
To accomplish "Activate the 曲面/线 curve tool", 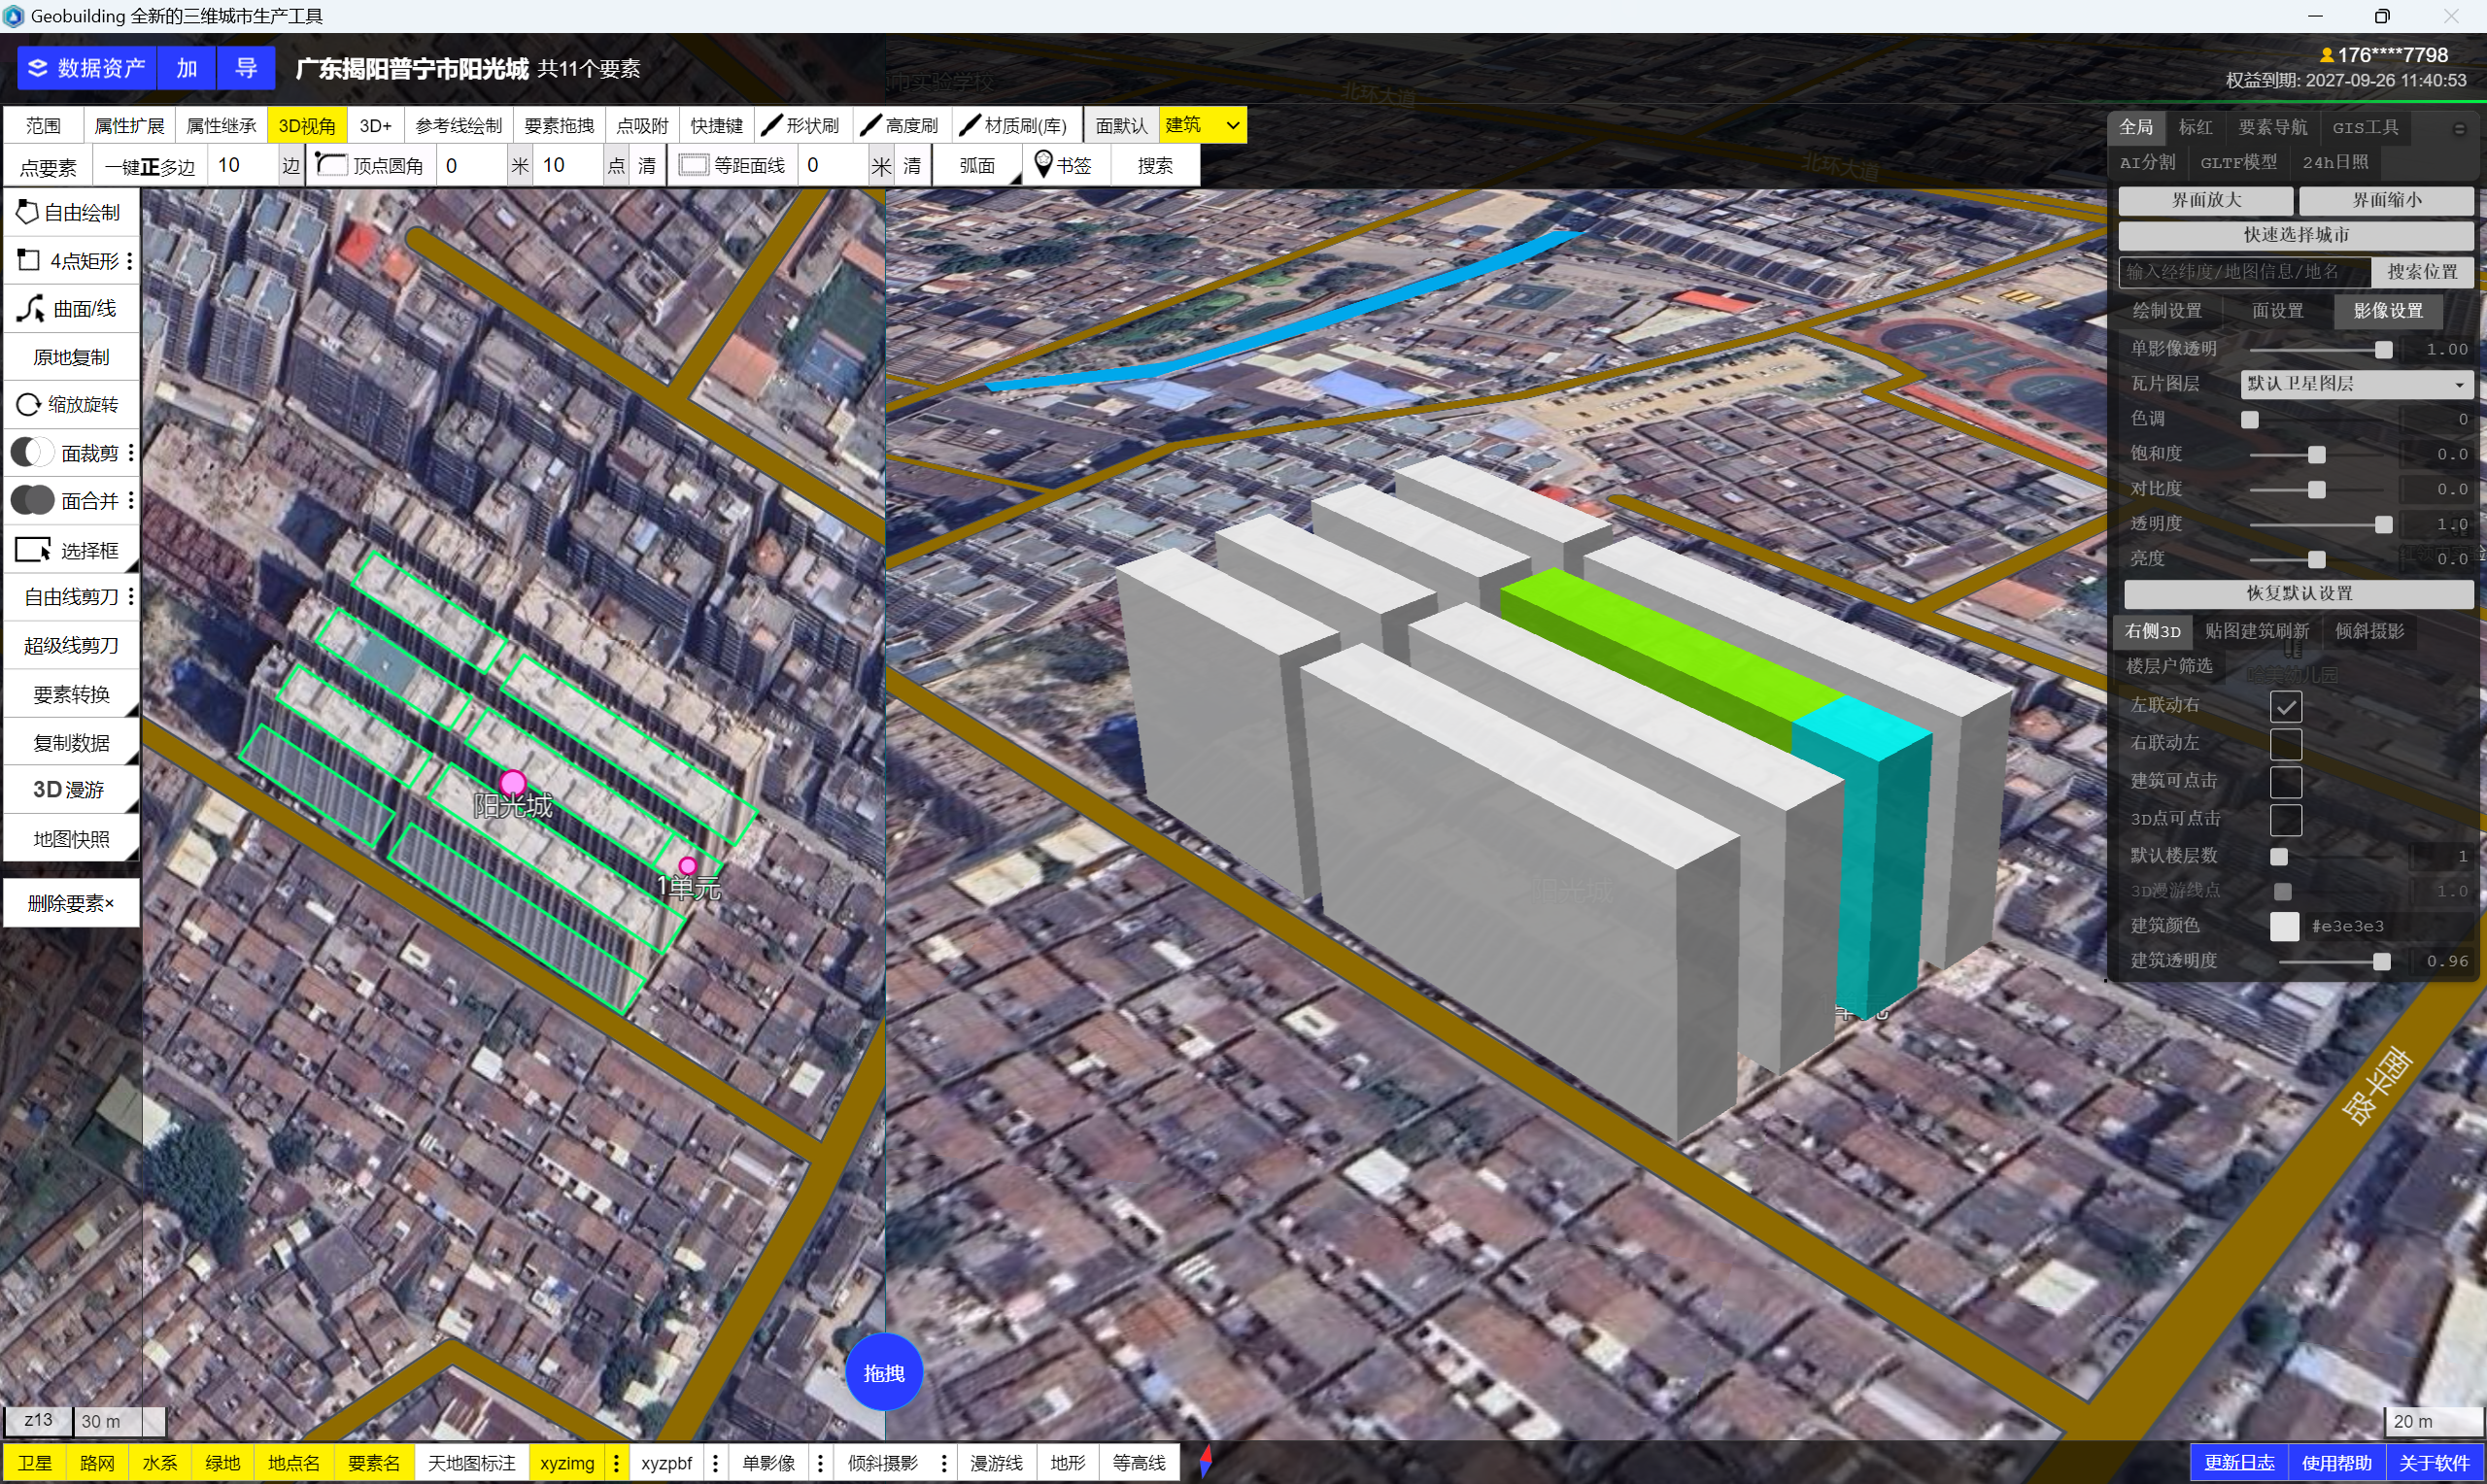I will coord(70,309).
